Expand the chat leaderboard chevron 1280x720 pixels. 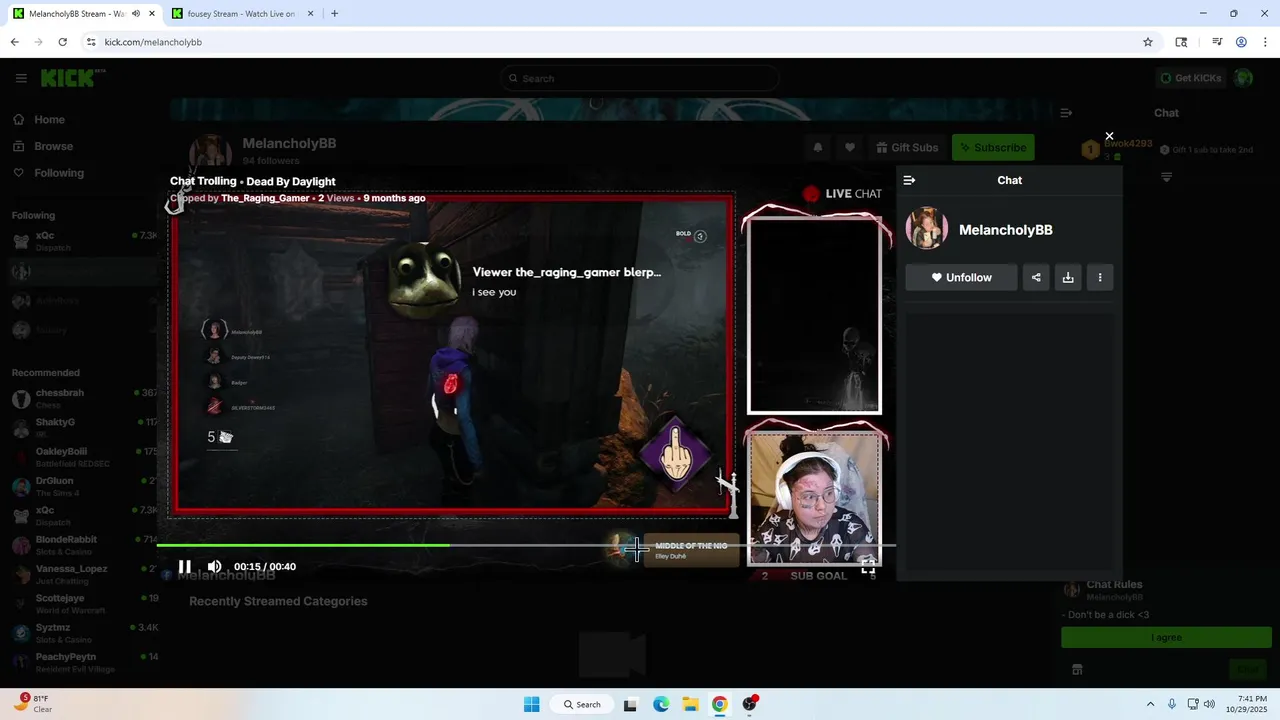coord(1166,177)
